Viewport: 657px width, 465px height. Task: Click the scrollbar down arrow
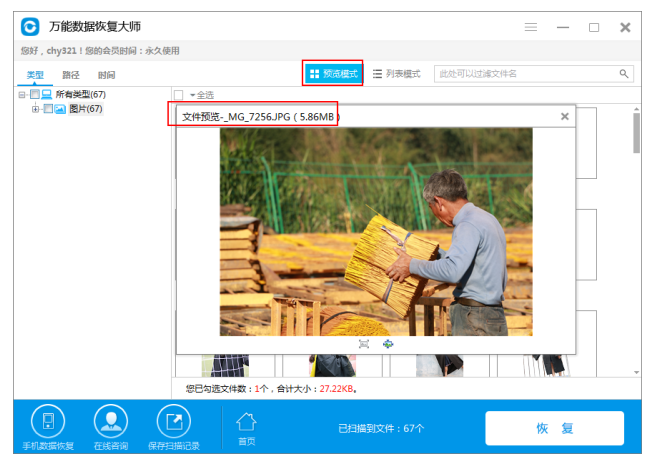(x=636, y=372)
